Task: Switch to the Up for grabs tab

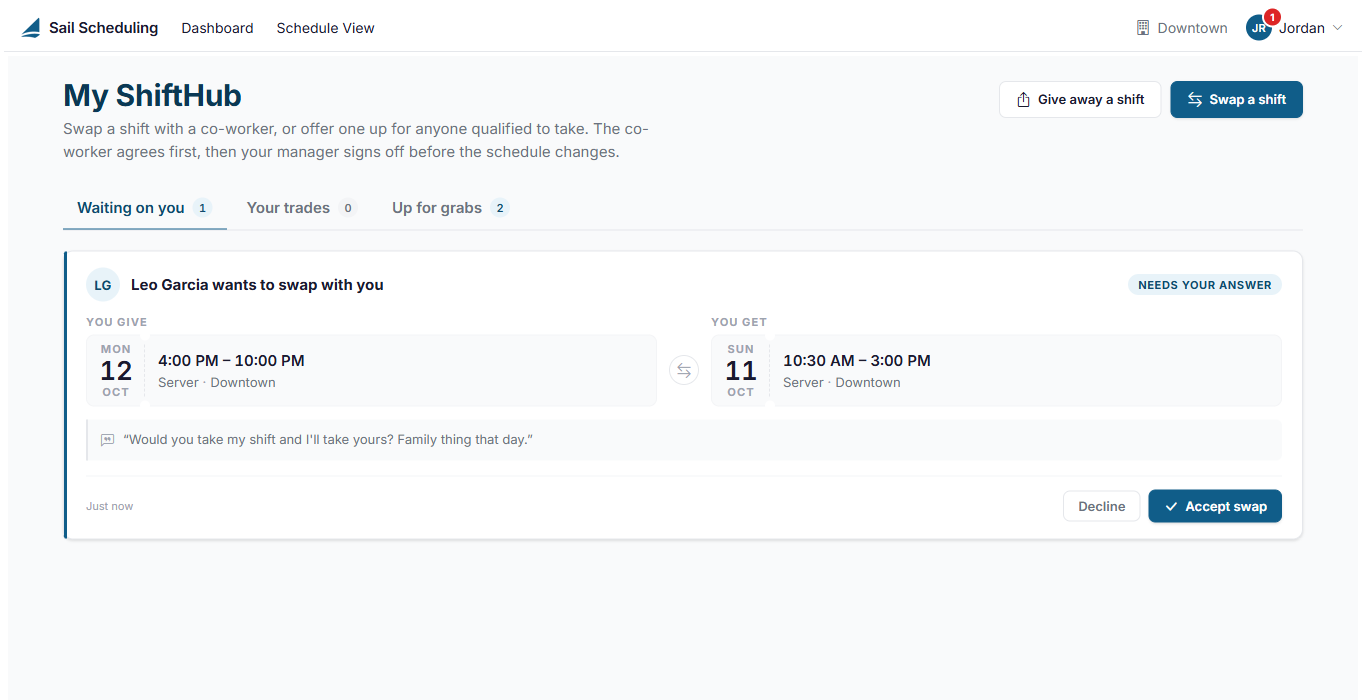Action: click(x=450, y=208)
